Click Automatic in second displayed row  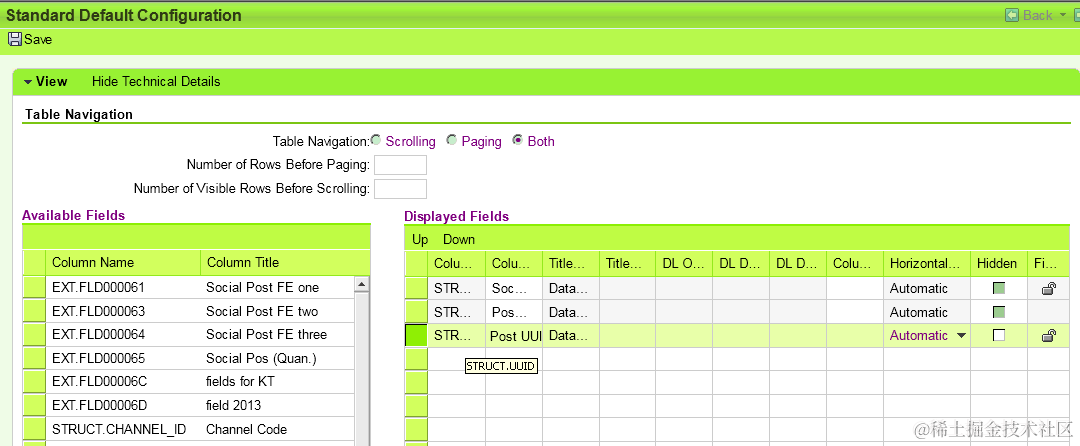click(926, 312)
